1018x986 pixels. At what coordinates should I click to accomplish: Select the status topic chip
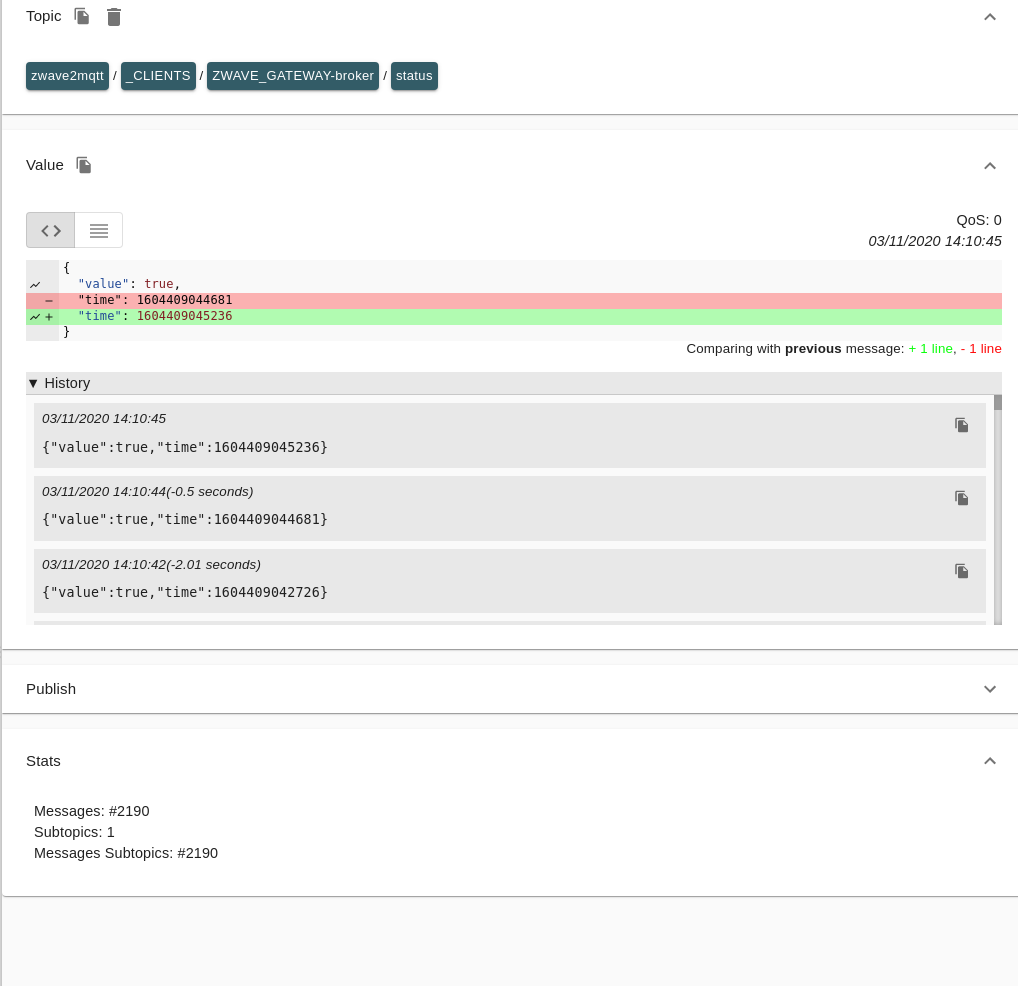(414, 75)
